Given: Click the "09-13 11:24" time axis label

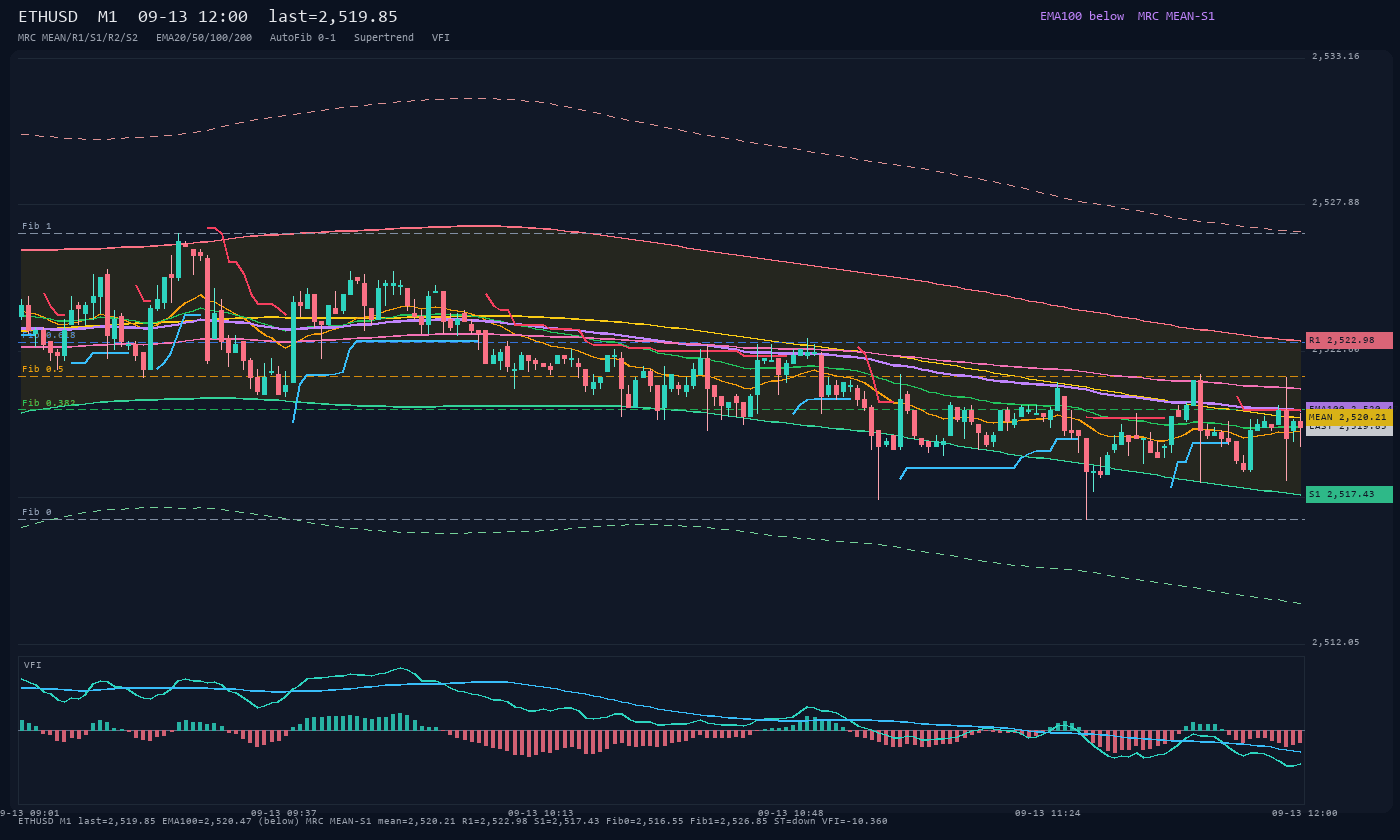Looking at the screenshot, I should pyautogui.click(x=1048, y=813).
